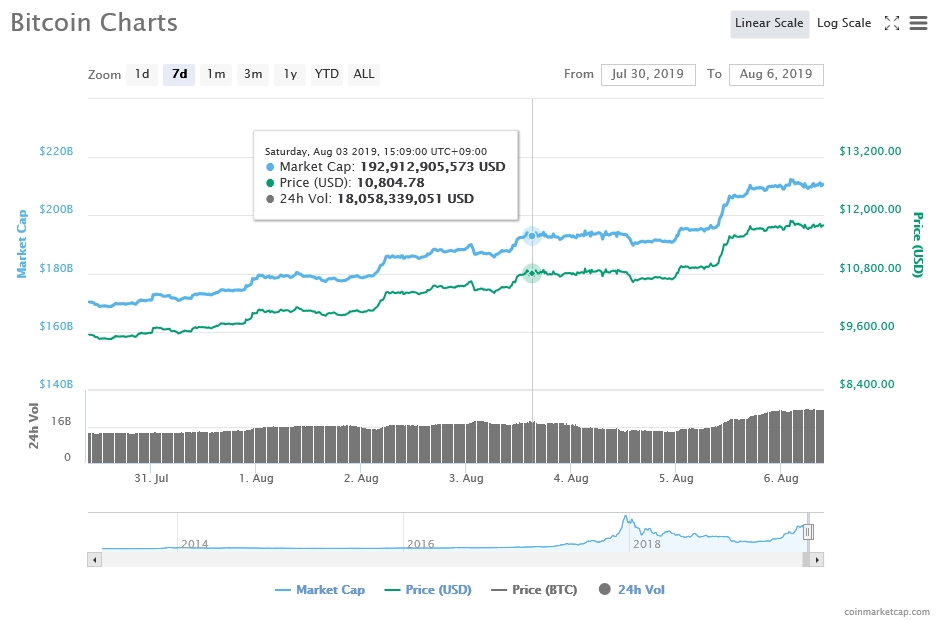Select the 1d zoom range
This screenshot has width=940, height=620.
(x=142, y=74)
